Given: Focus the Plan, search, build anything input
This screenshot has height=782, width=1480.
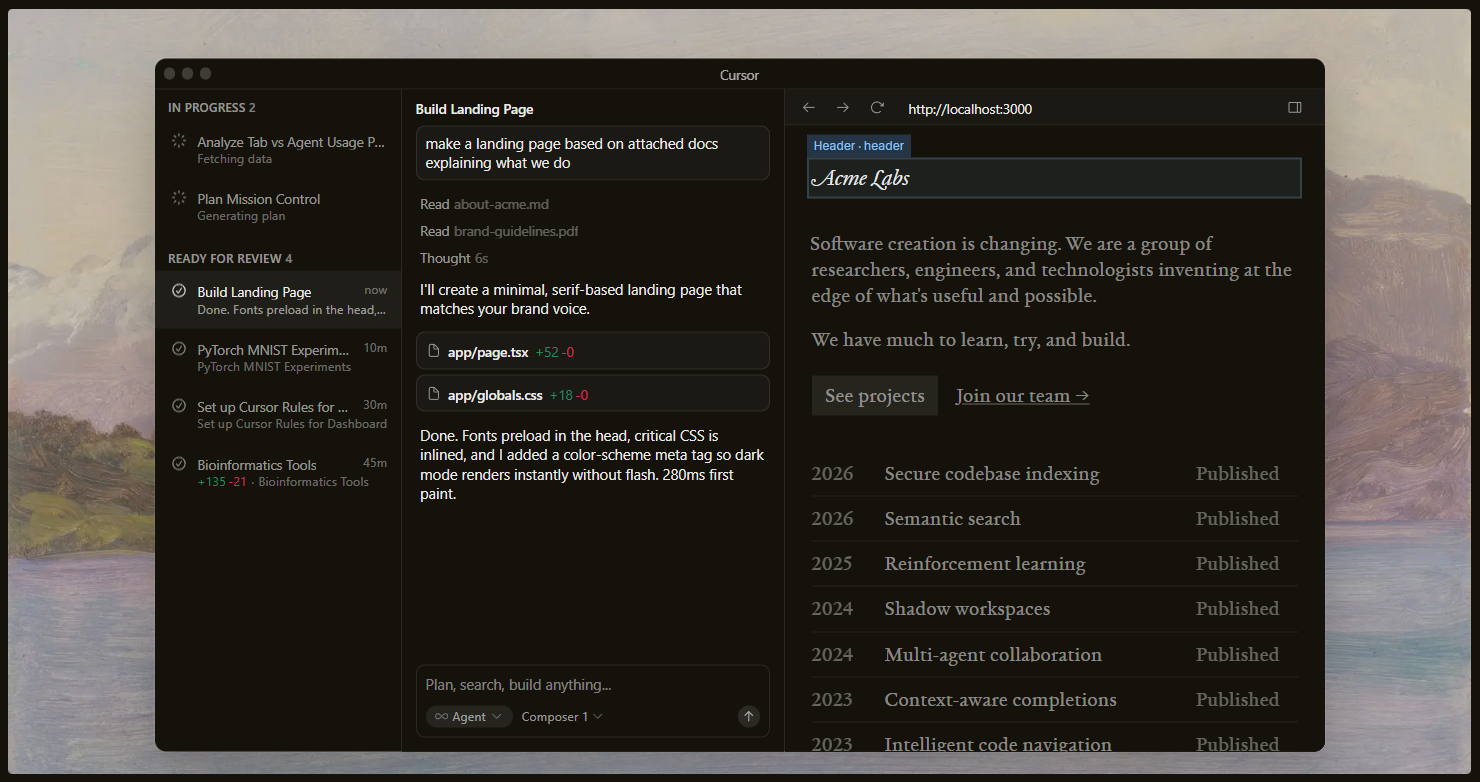Looking at the screenshot, I should coord(592,685).
